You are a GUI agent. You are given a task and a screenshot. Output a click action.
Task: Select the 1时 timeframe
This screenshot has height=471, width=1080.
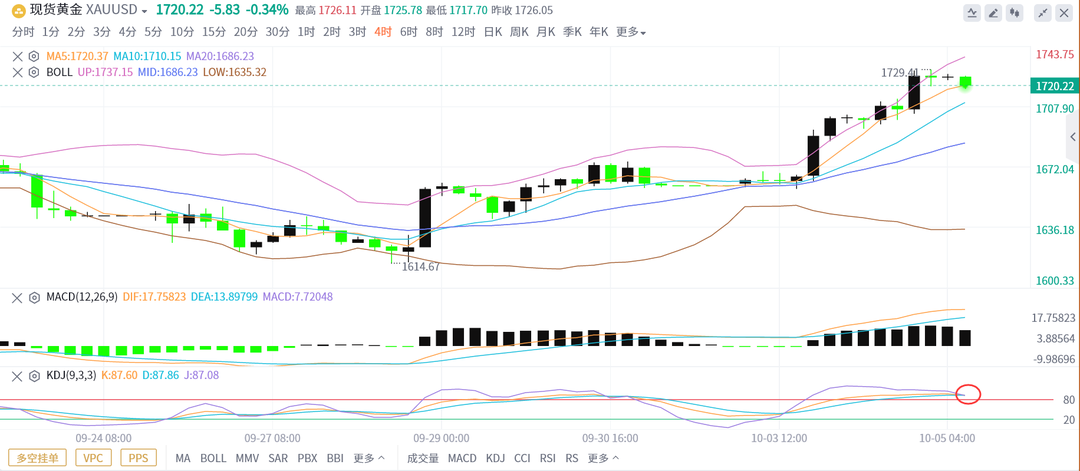pyautogui.click(x=307, y=32)
